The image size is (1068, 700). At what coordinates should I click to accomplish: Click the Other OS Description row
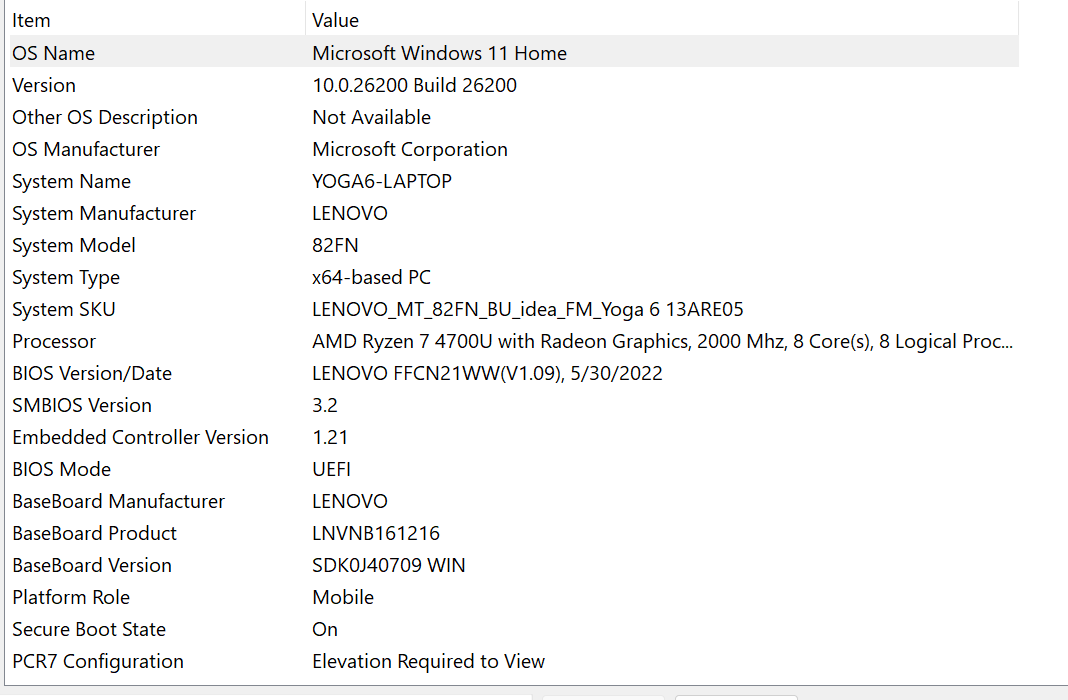[105, 117]
